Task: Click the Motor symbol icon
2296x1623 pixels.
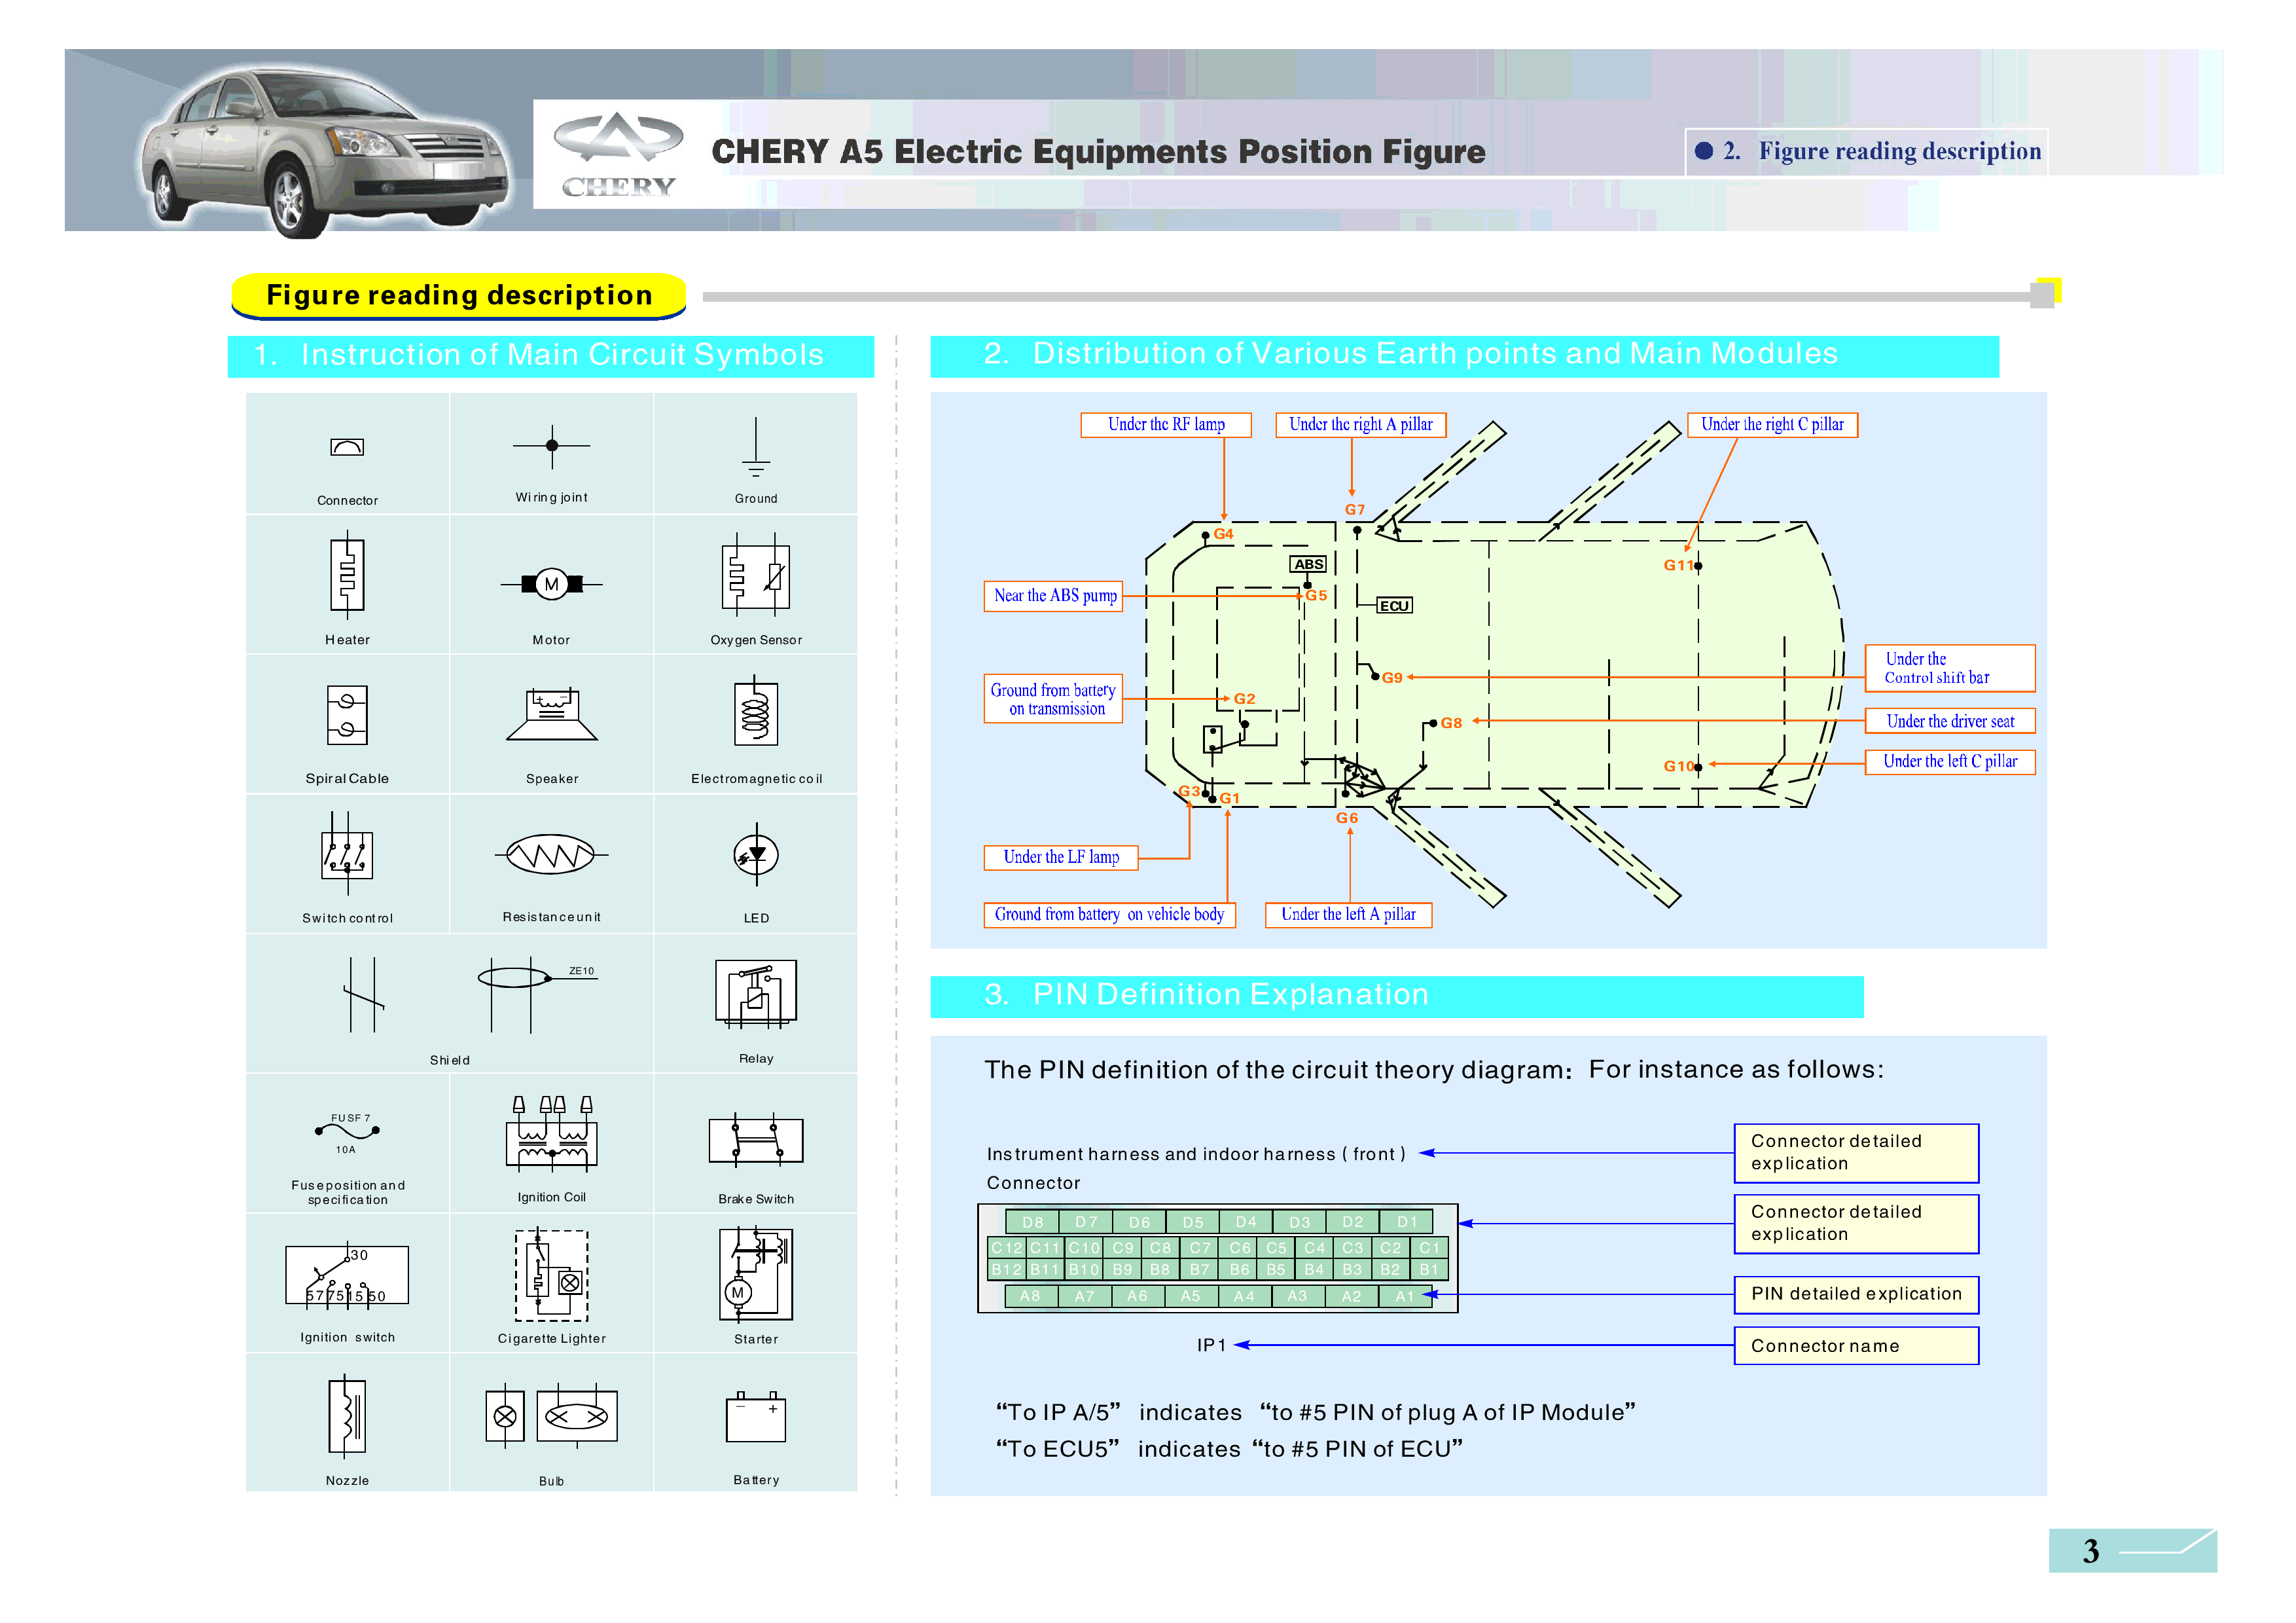Action: point(551,584)
